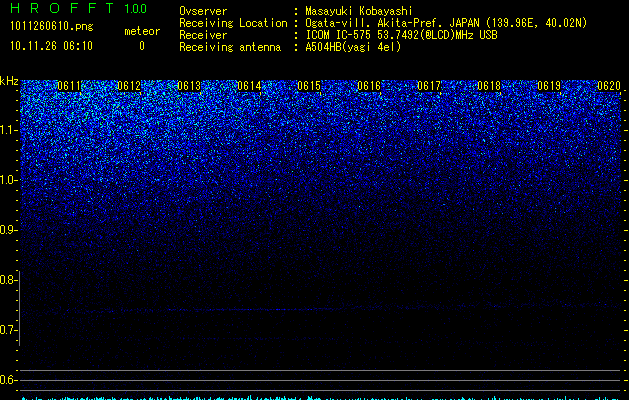Click the cyan signal level trace at bottom

click(x=321, y=398)
